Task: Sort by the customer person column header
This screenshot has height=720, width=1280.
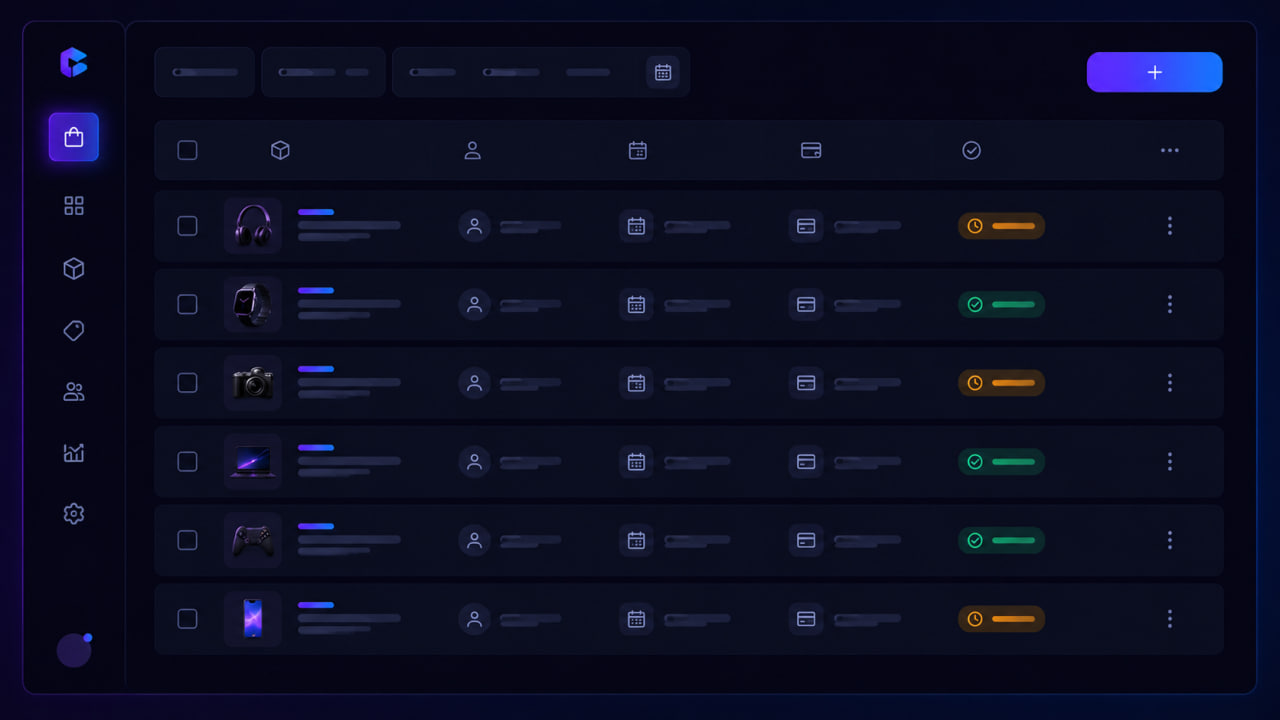Action: (473, 150)
